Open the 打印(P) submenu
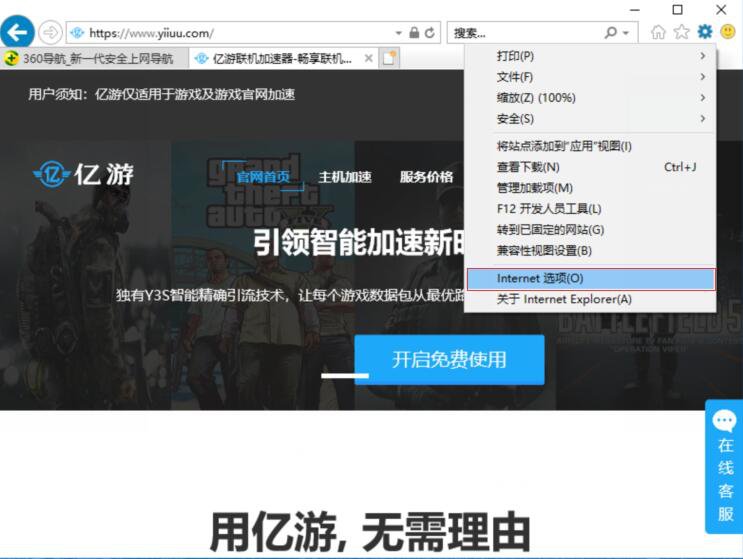 click(x=590, y=56)
